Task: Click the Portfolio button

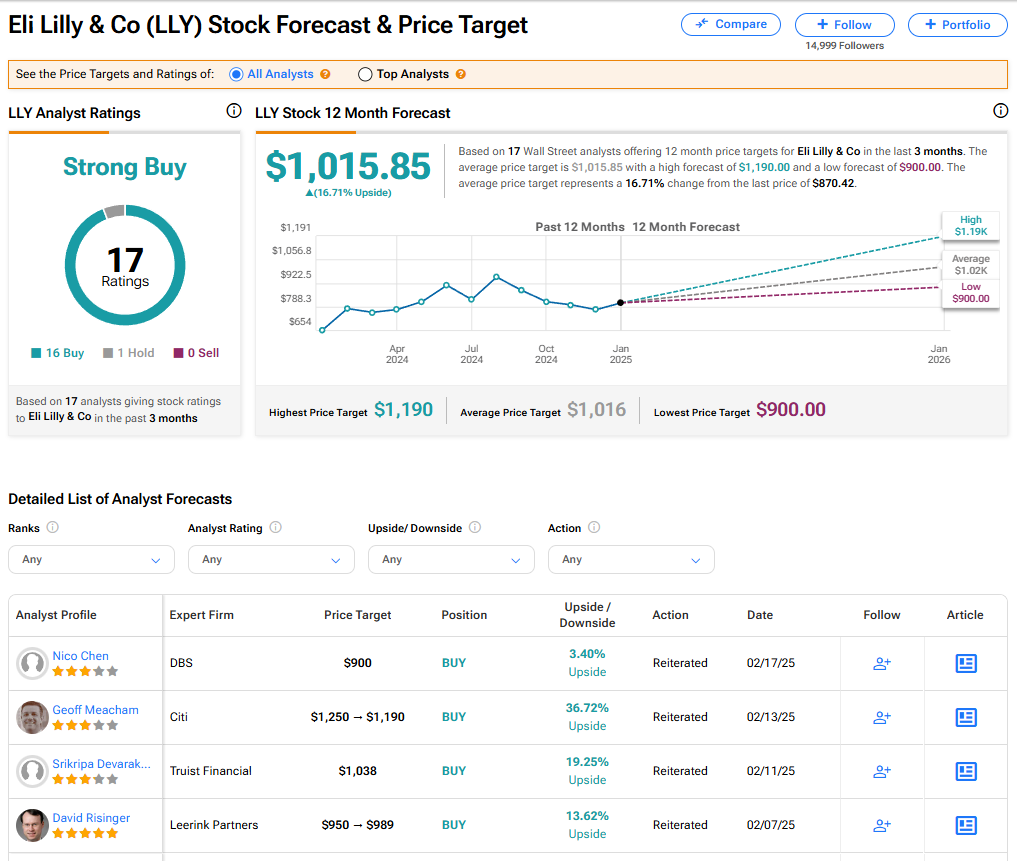Action: click(x=957, y=24)
